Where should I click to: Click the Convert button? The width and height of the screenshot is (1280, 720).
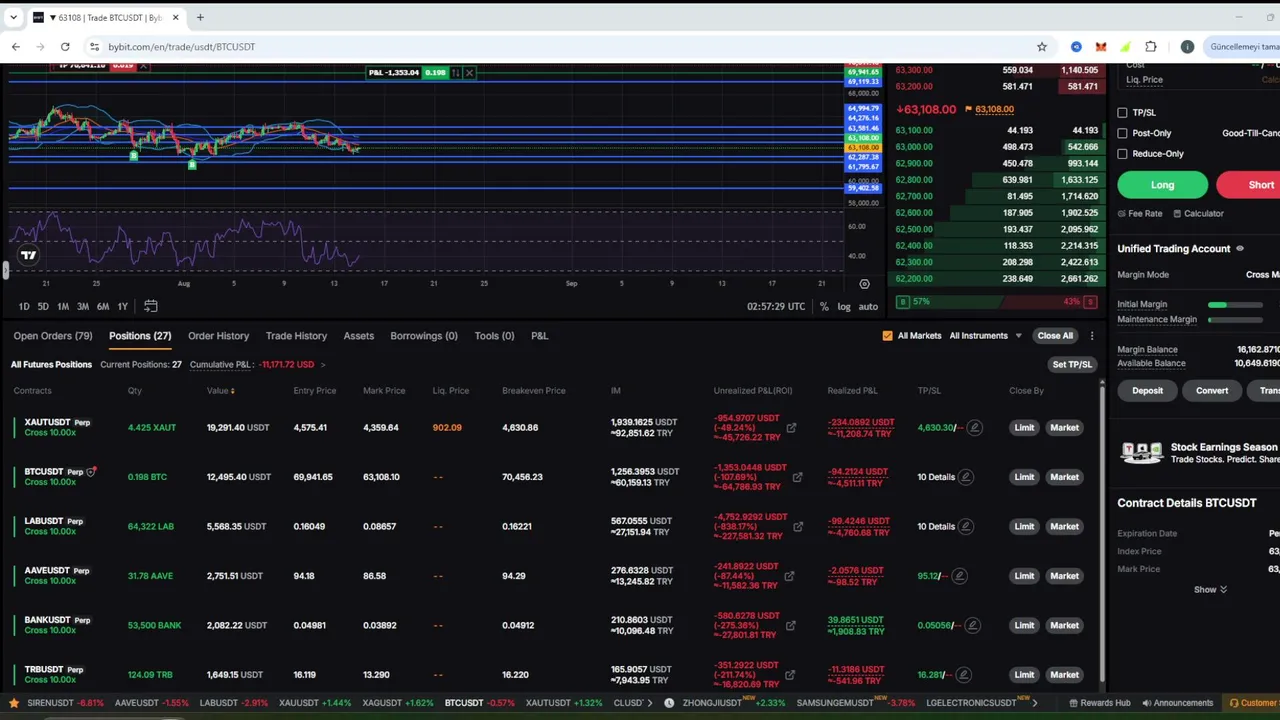(1212, 391)
